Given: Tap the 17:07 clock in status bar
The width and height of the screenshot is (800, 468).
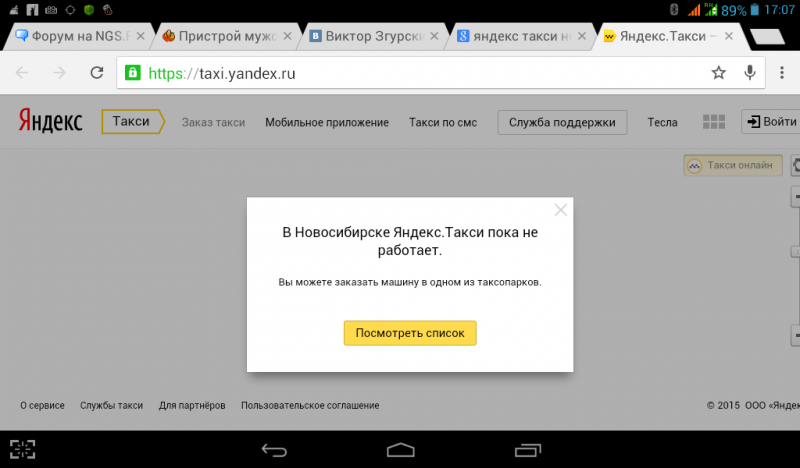Looking at the screenshot, I should [780, 10].
